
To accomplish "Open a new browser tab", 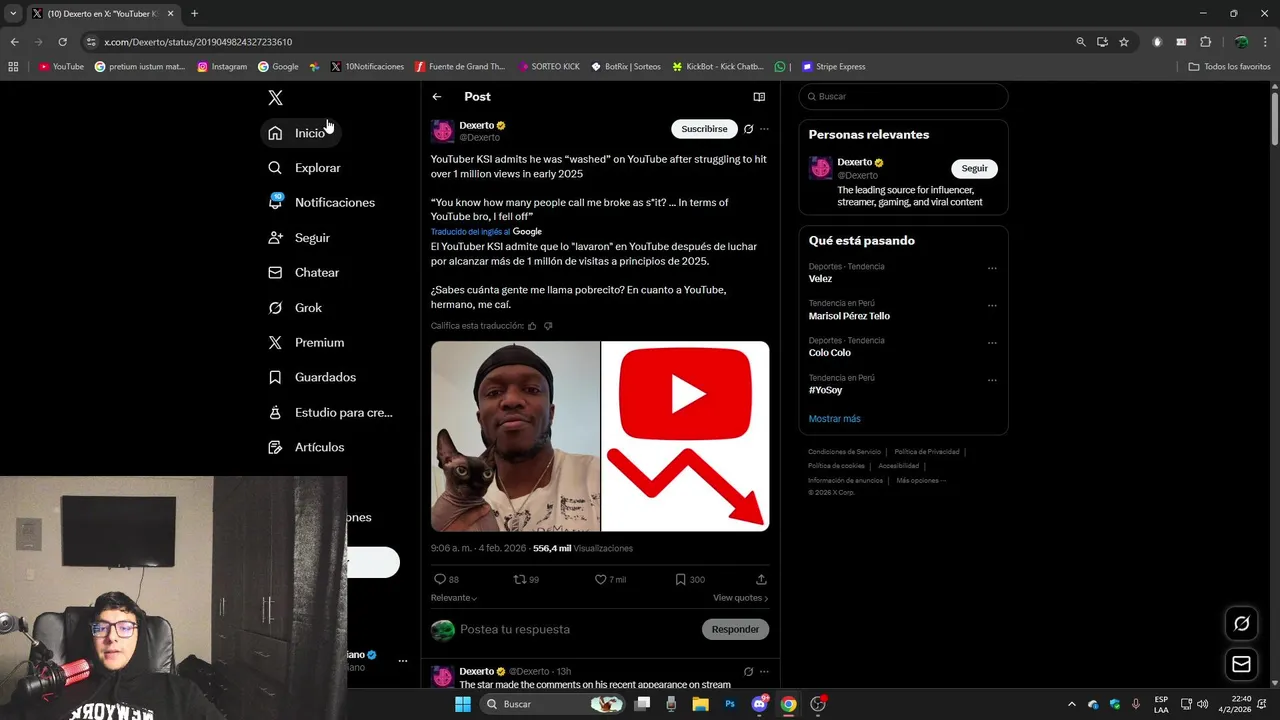I will coord(194,14).
